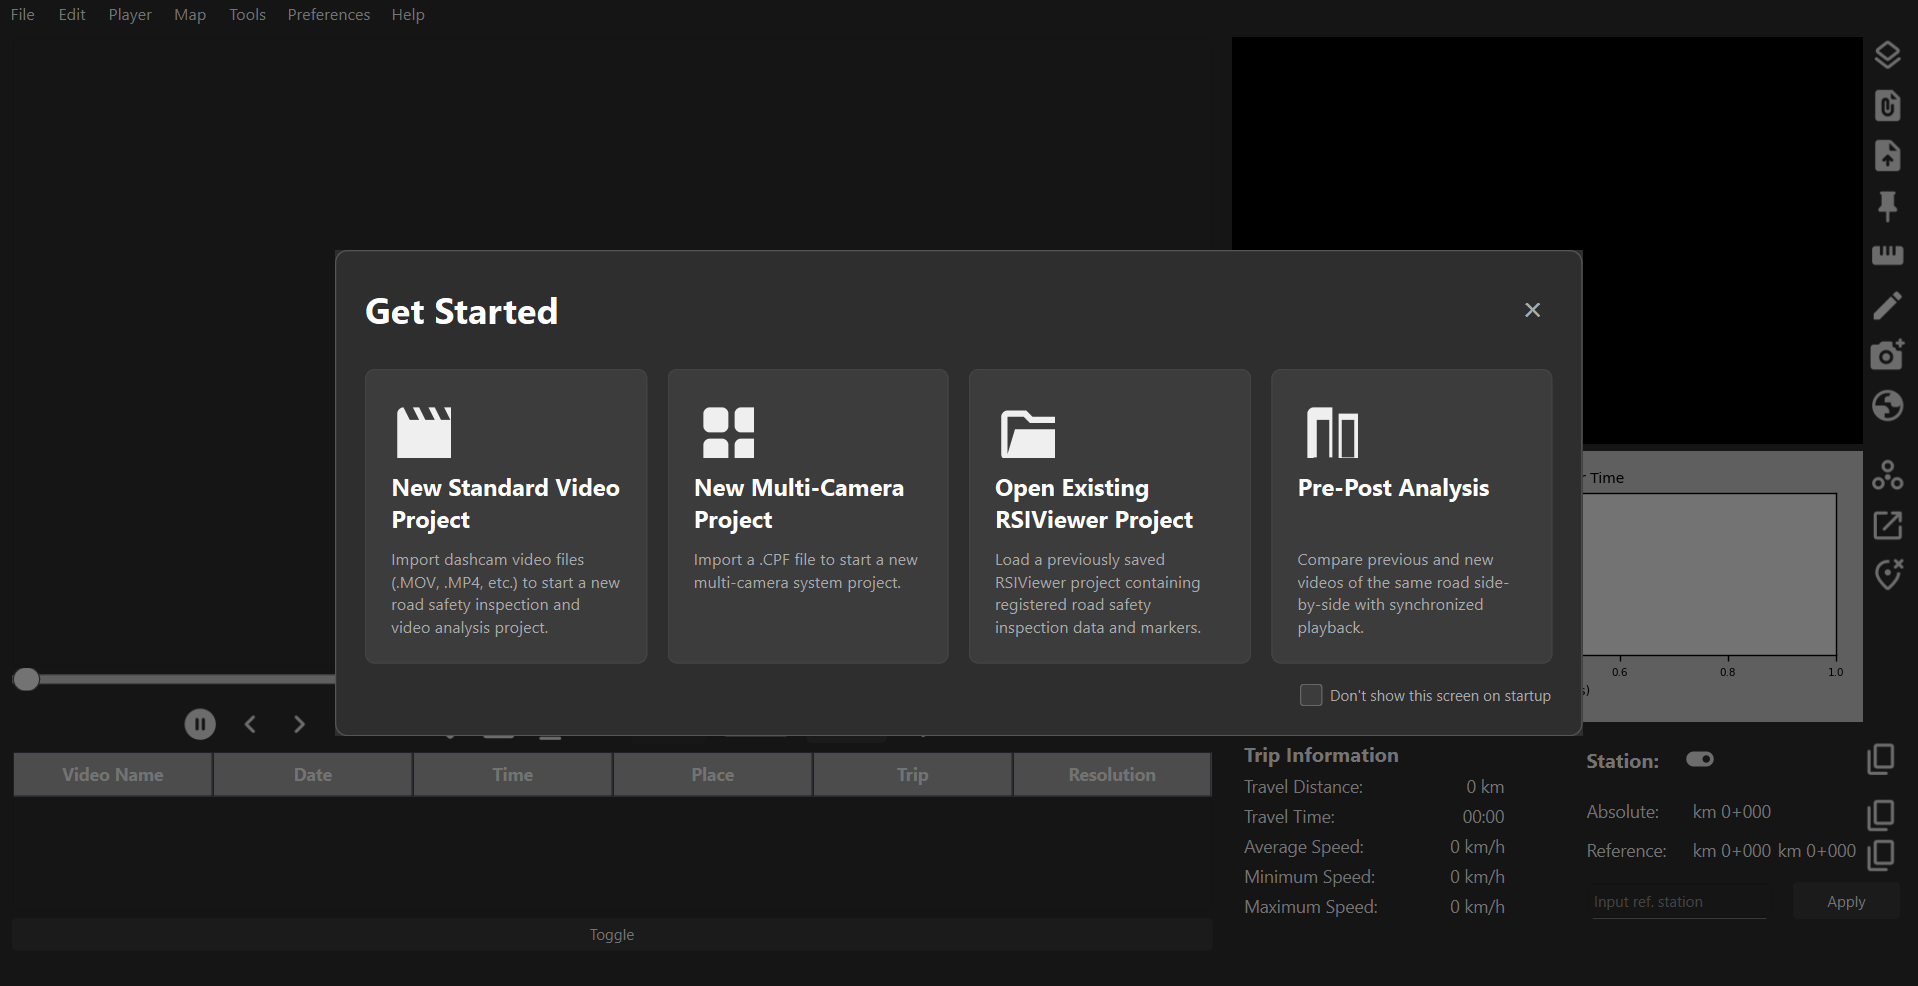Start a New Standard Video Project
Screen dimensions: 1918x986
pos(506,516)
